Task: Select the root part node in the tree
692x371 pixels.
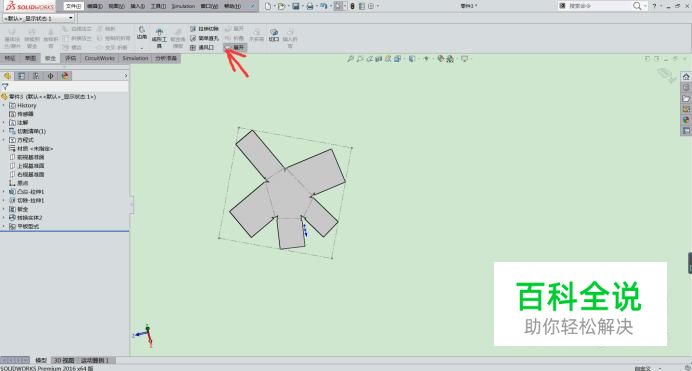Action: point(52,97)
